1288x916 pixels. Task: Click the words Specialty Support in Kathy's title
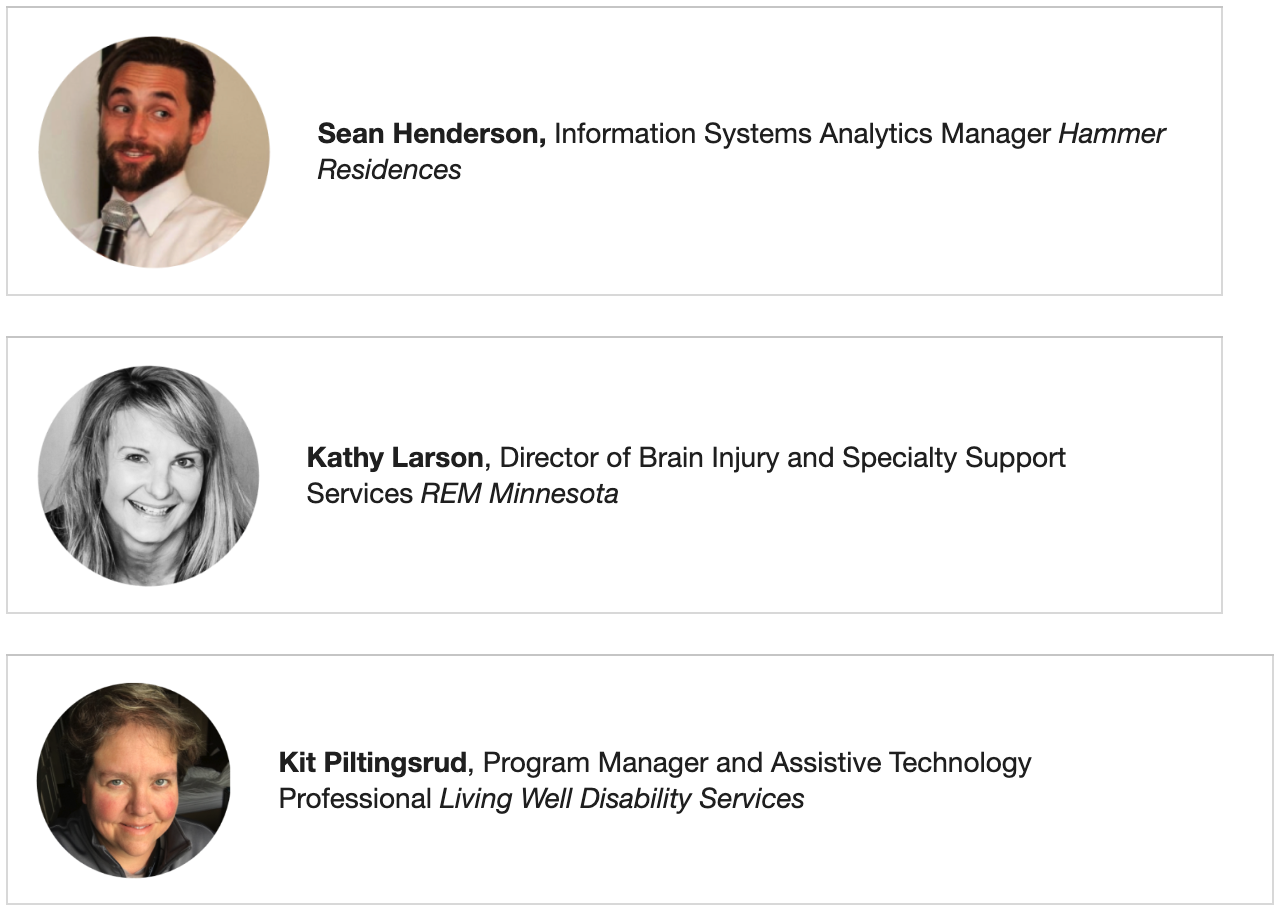(953, 458)
